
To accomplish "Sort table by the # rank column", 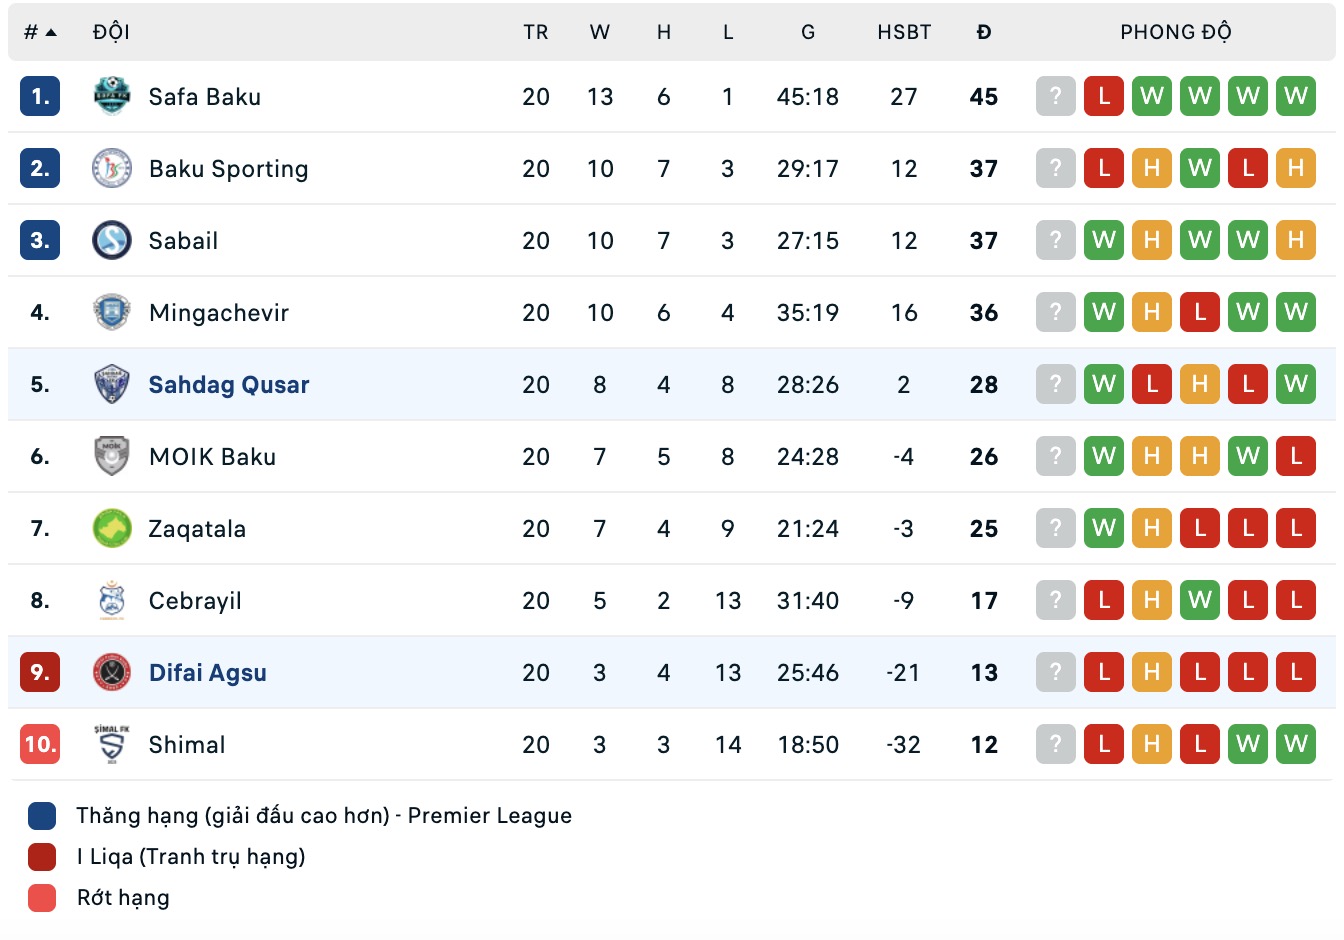I will click(x=40, y=33).
